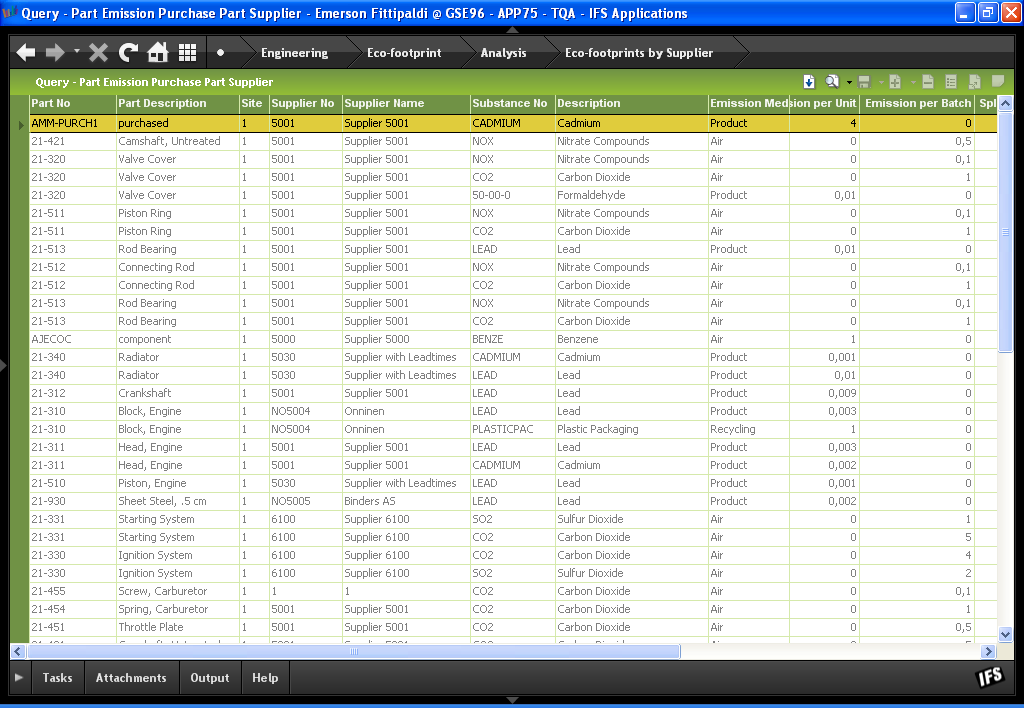Image resolution: width=1024 pixels, height=708 pixels.
Task: Click the Populate (blue down arrow) icon
Action: pos(809,82)
